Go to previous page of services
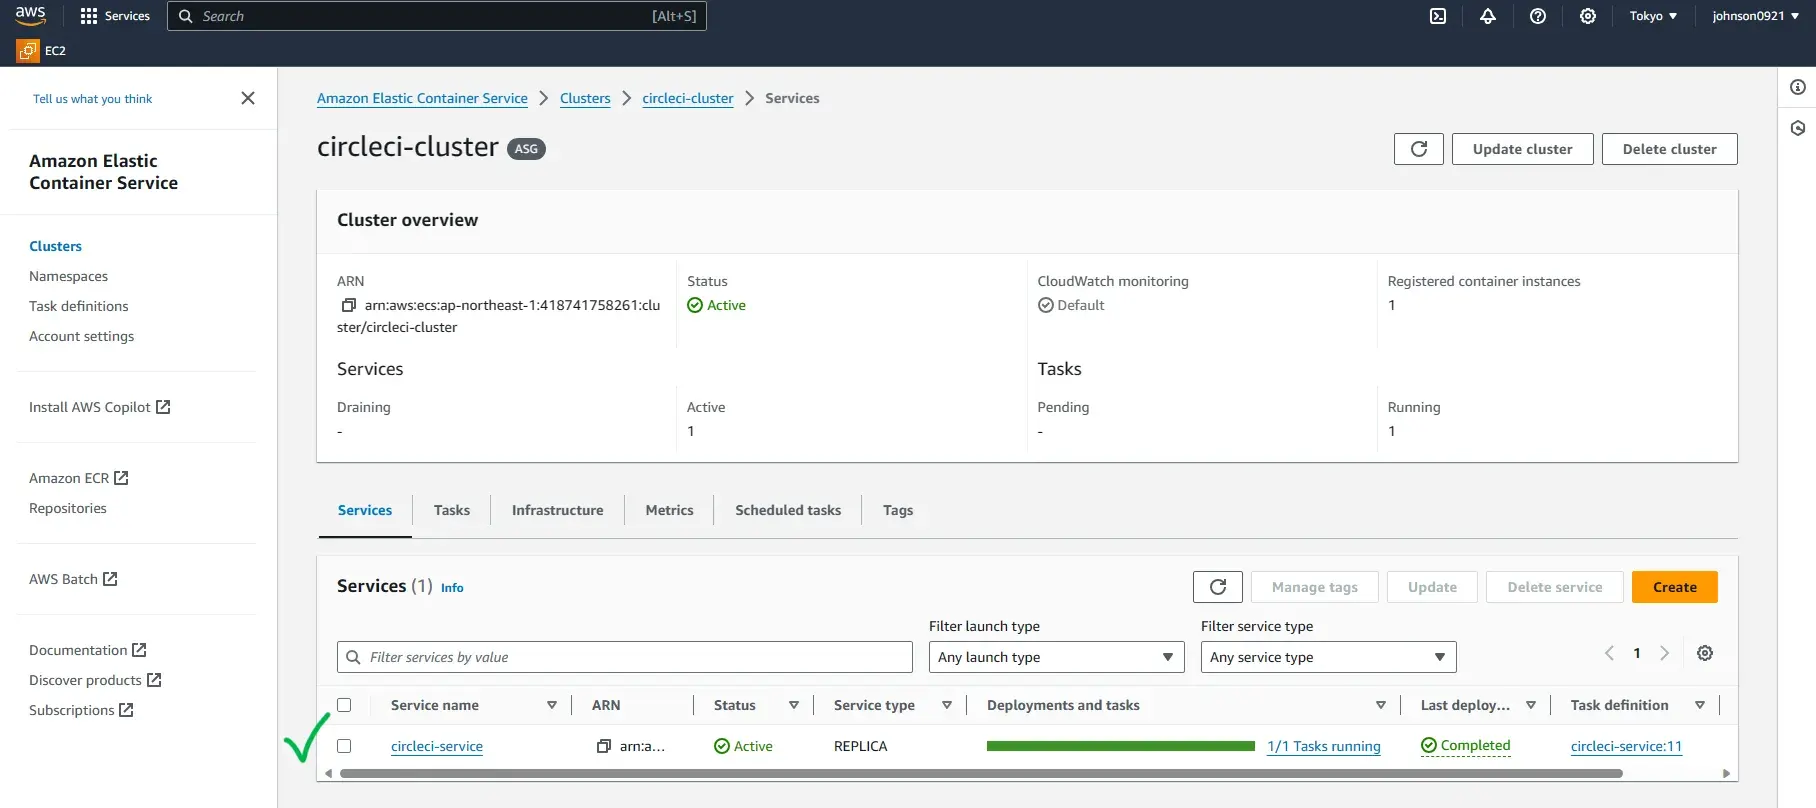This screenshot has width=1816, height=808. pyautogui.click(x=1609, y=653)
